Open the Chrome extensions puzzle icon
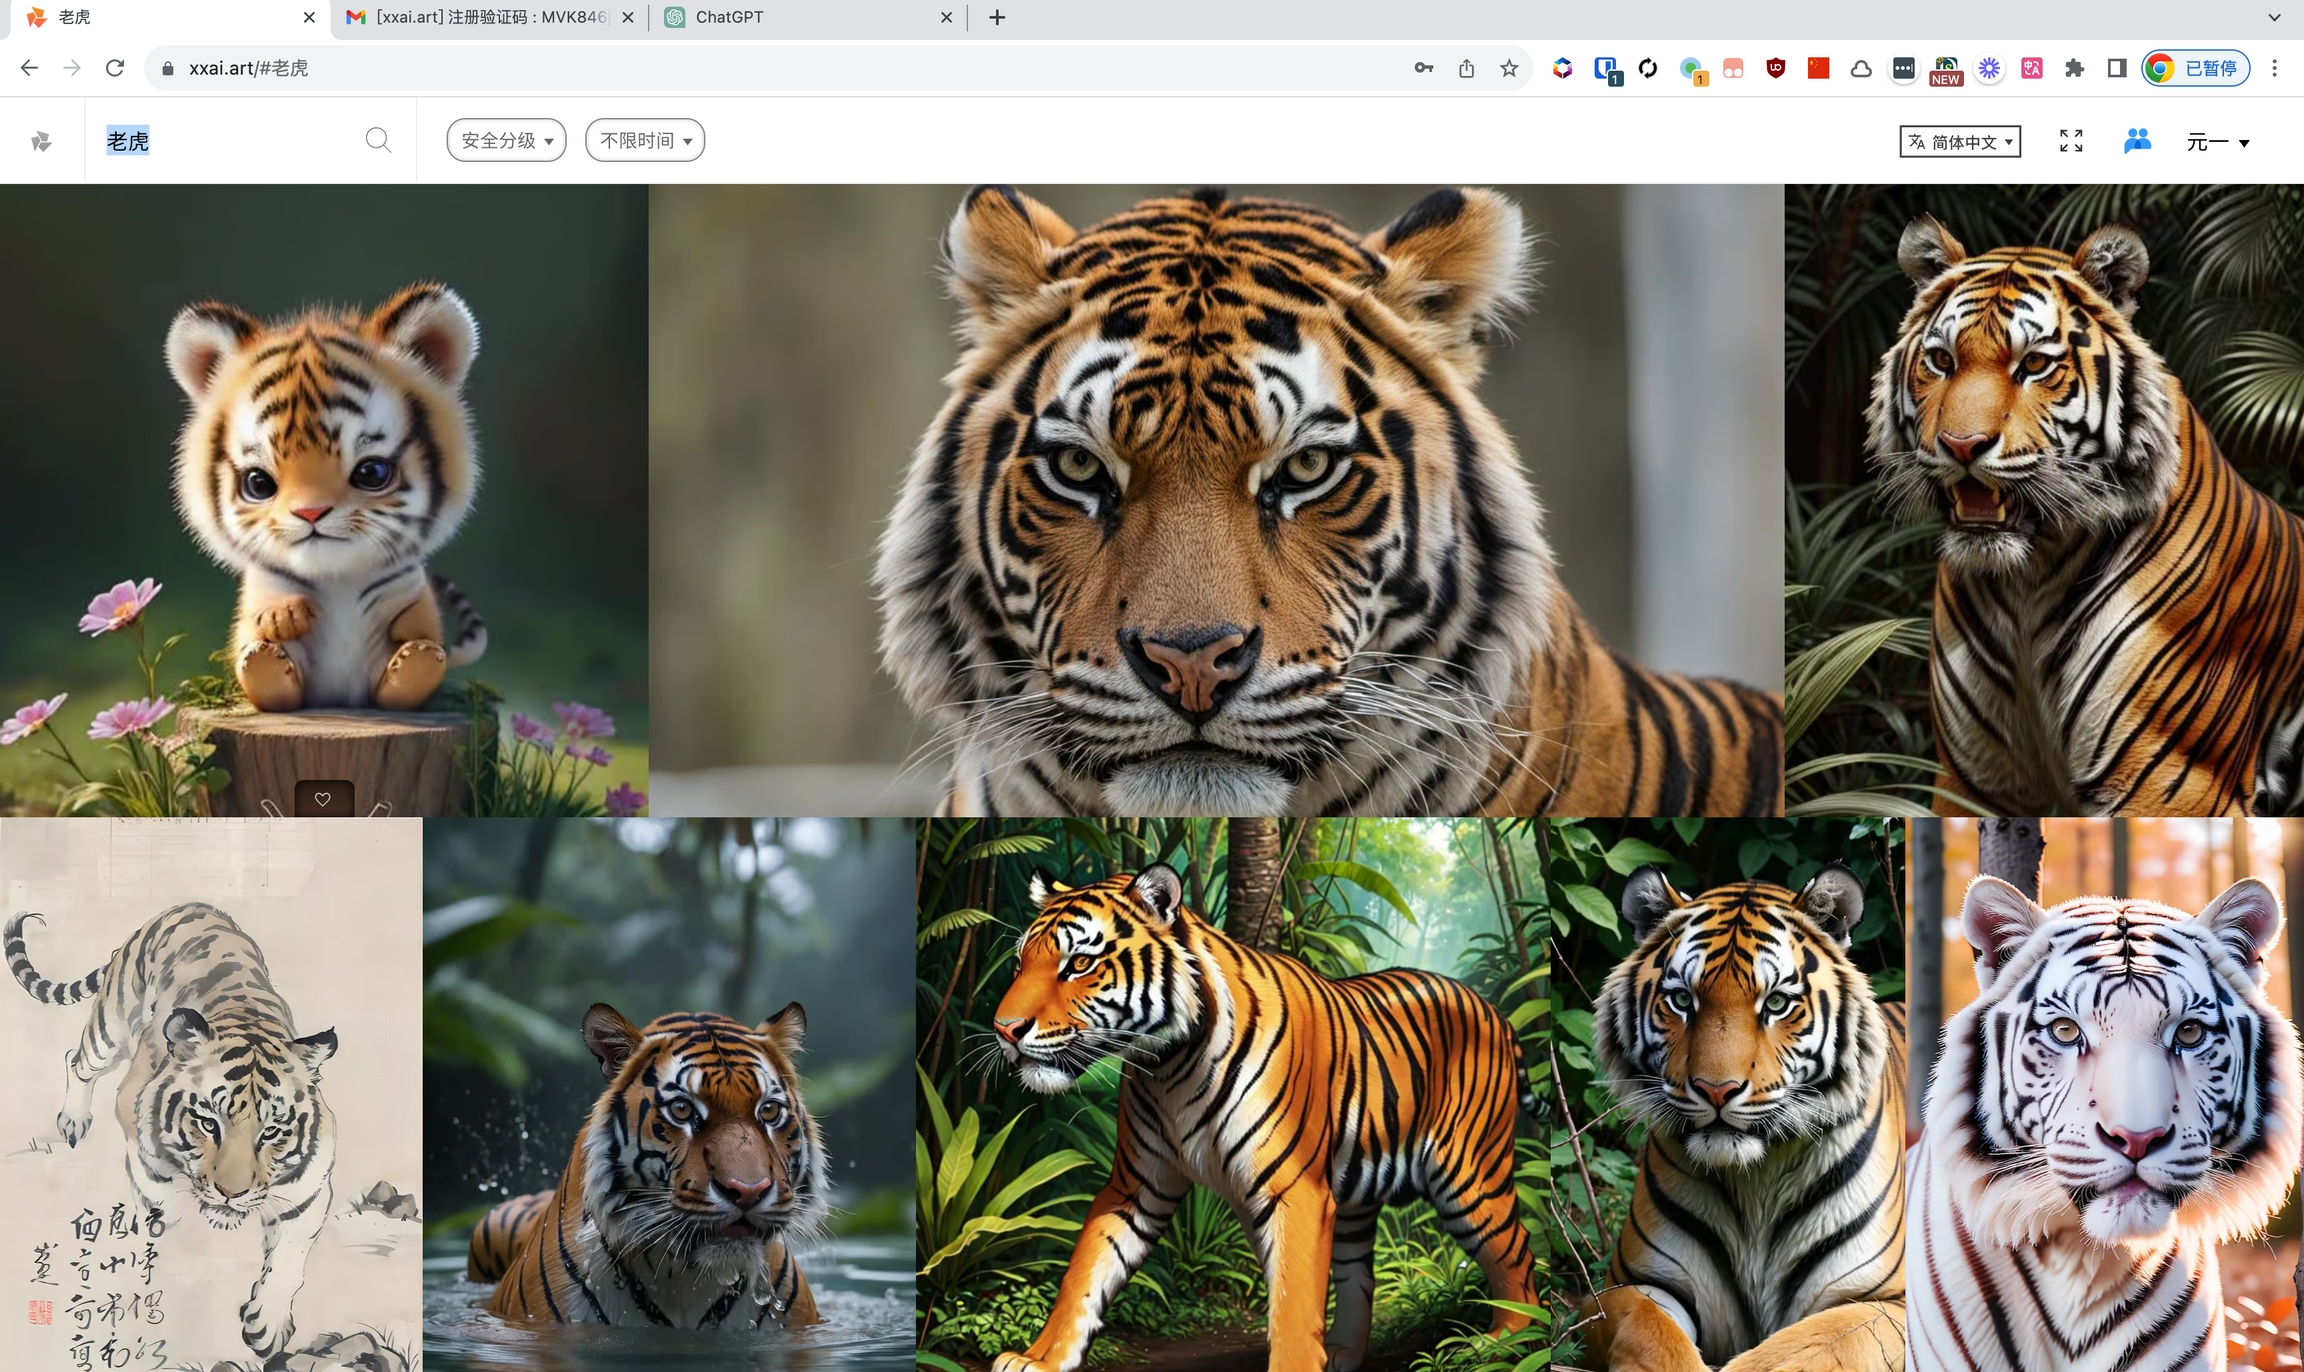Image resolution: width=2304 pixels, height=1372 pixels. [x=2074, y=68]
